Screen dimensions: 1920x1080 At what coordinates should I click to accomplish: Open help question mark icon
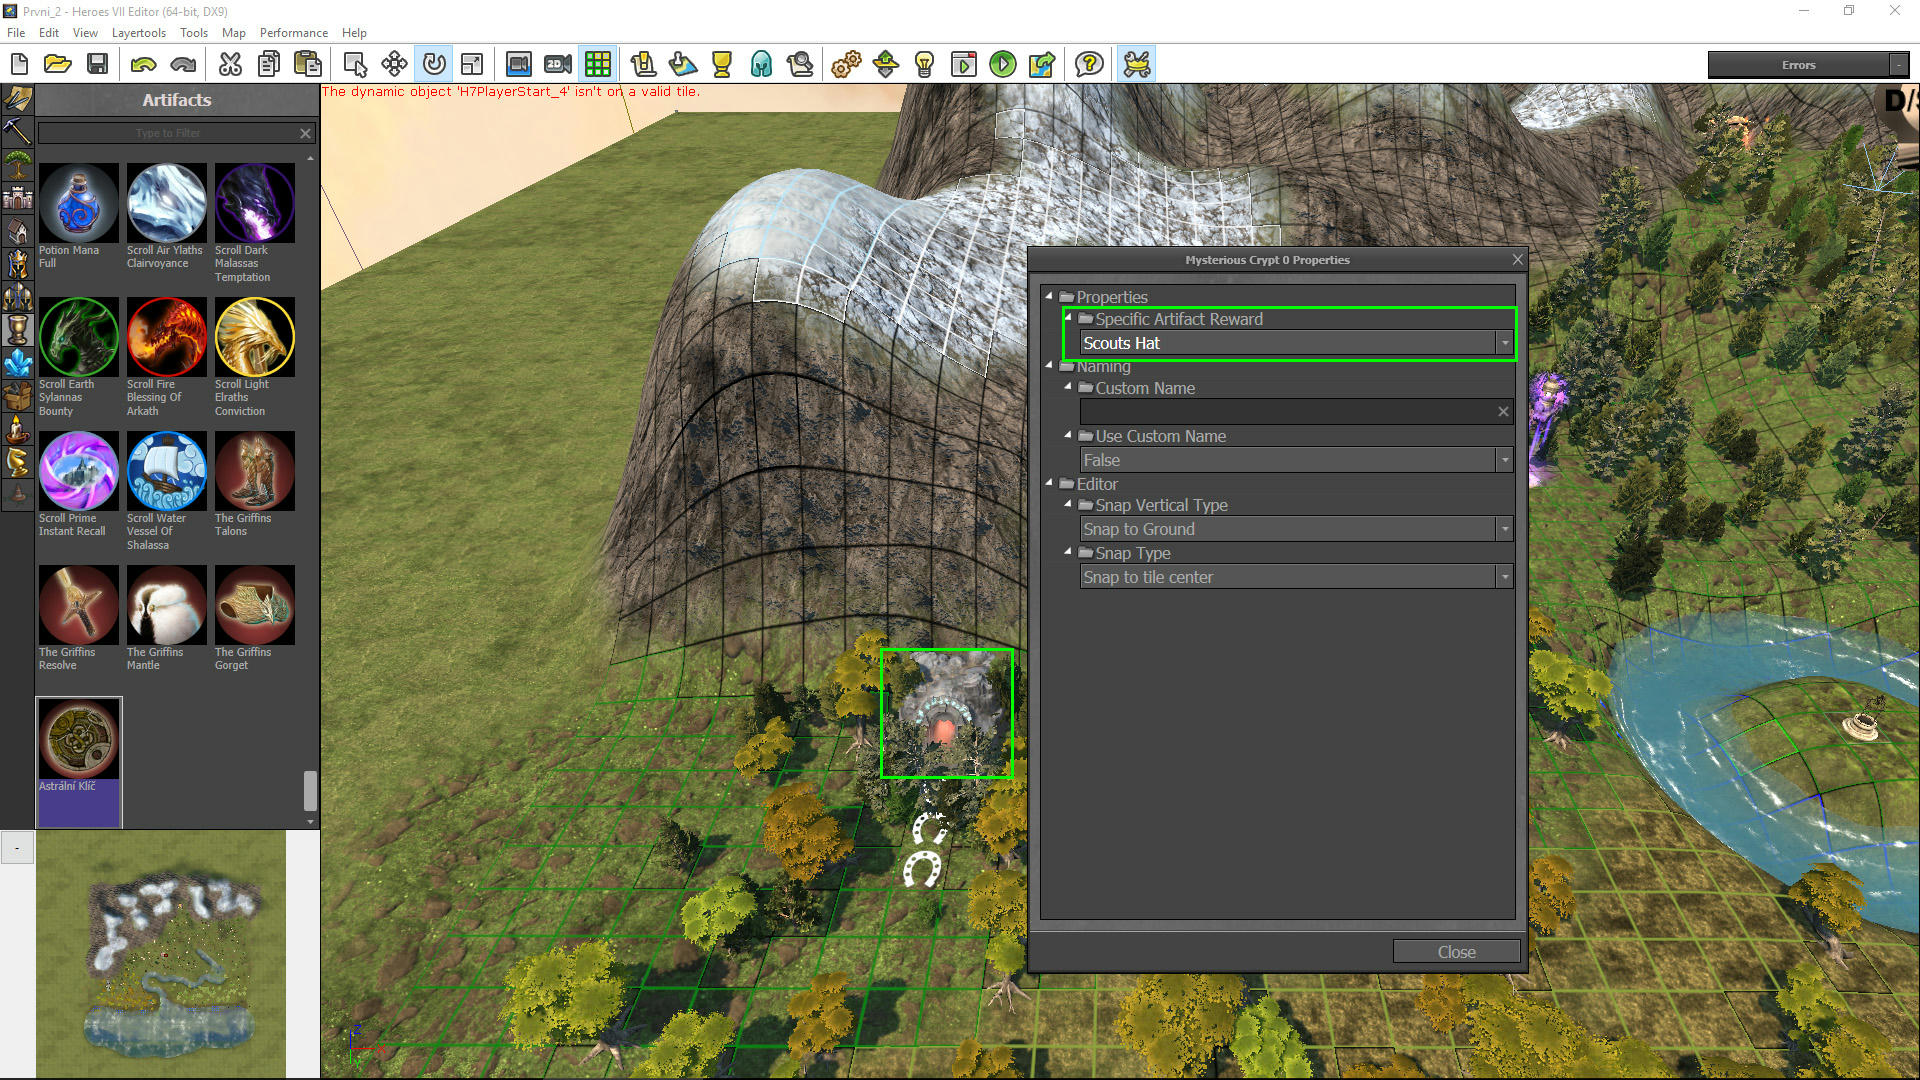[x=1089, y=65]
